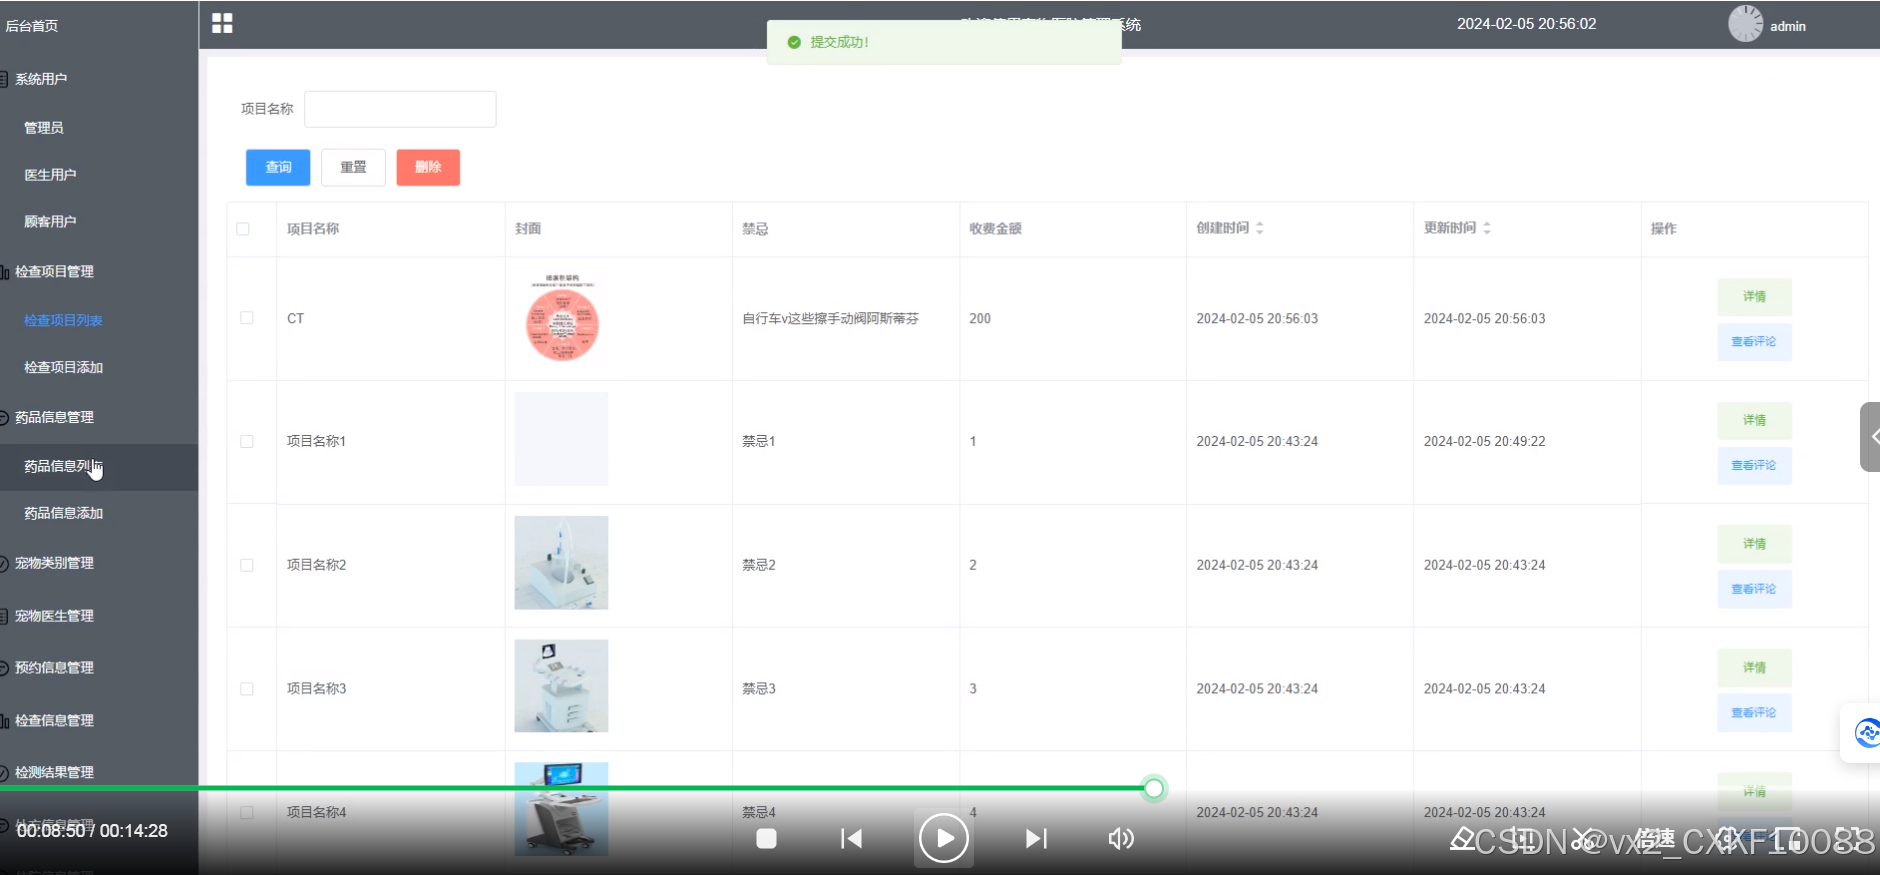1880x875 pixels.
Task: Click 查看评论 for the CT row
Action: (x=1754, y=342)
